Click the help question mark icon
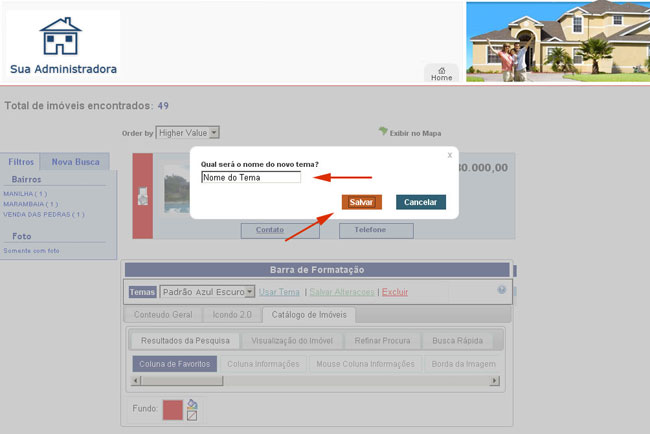Screen dimensions: 650x434 click(x=502, y=290)
